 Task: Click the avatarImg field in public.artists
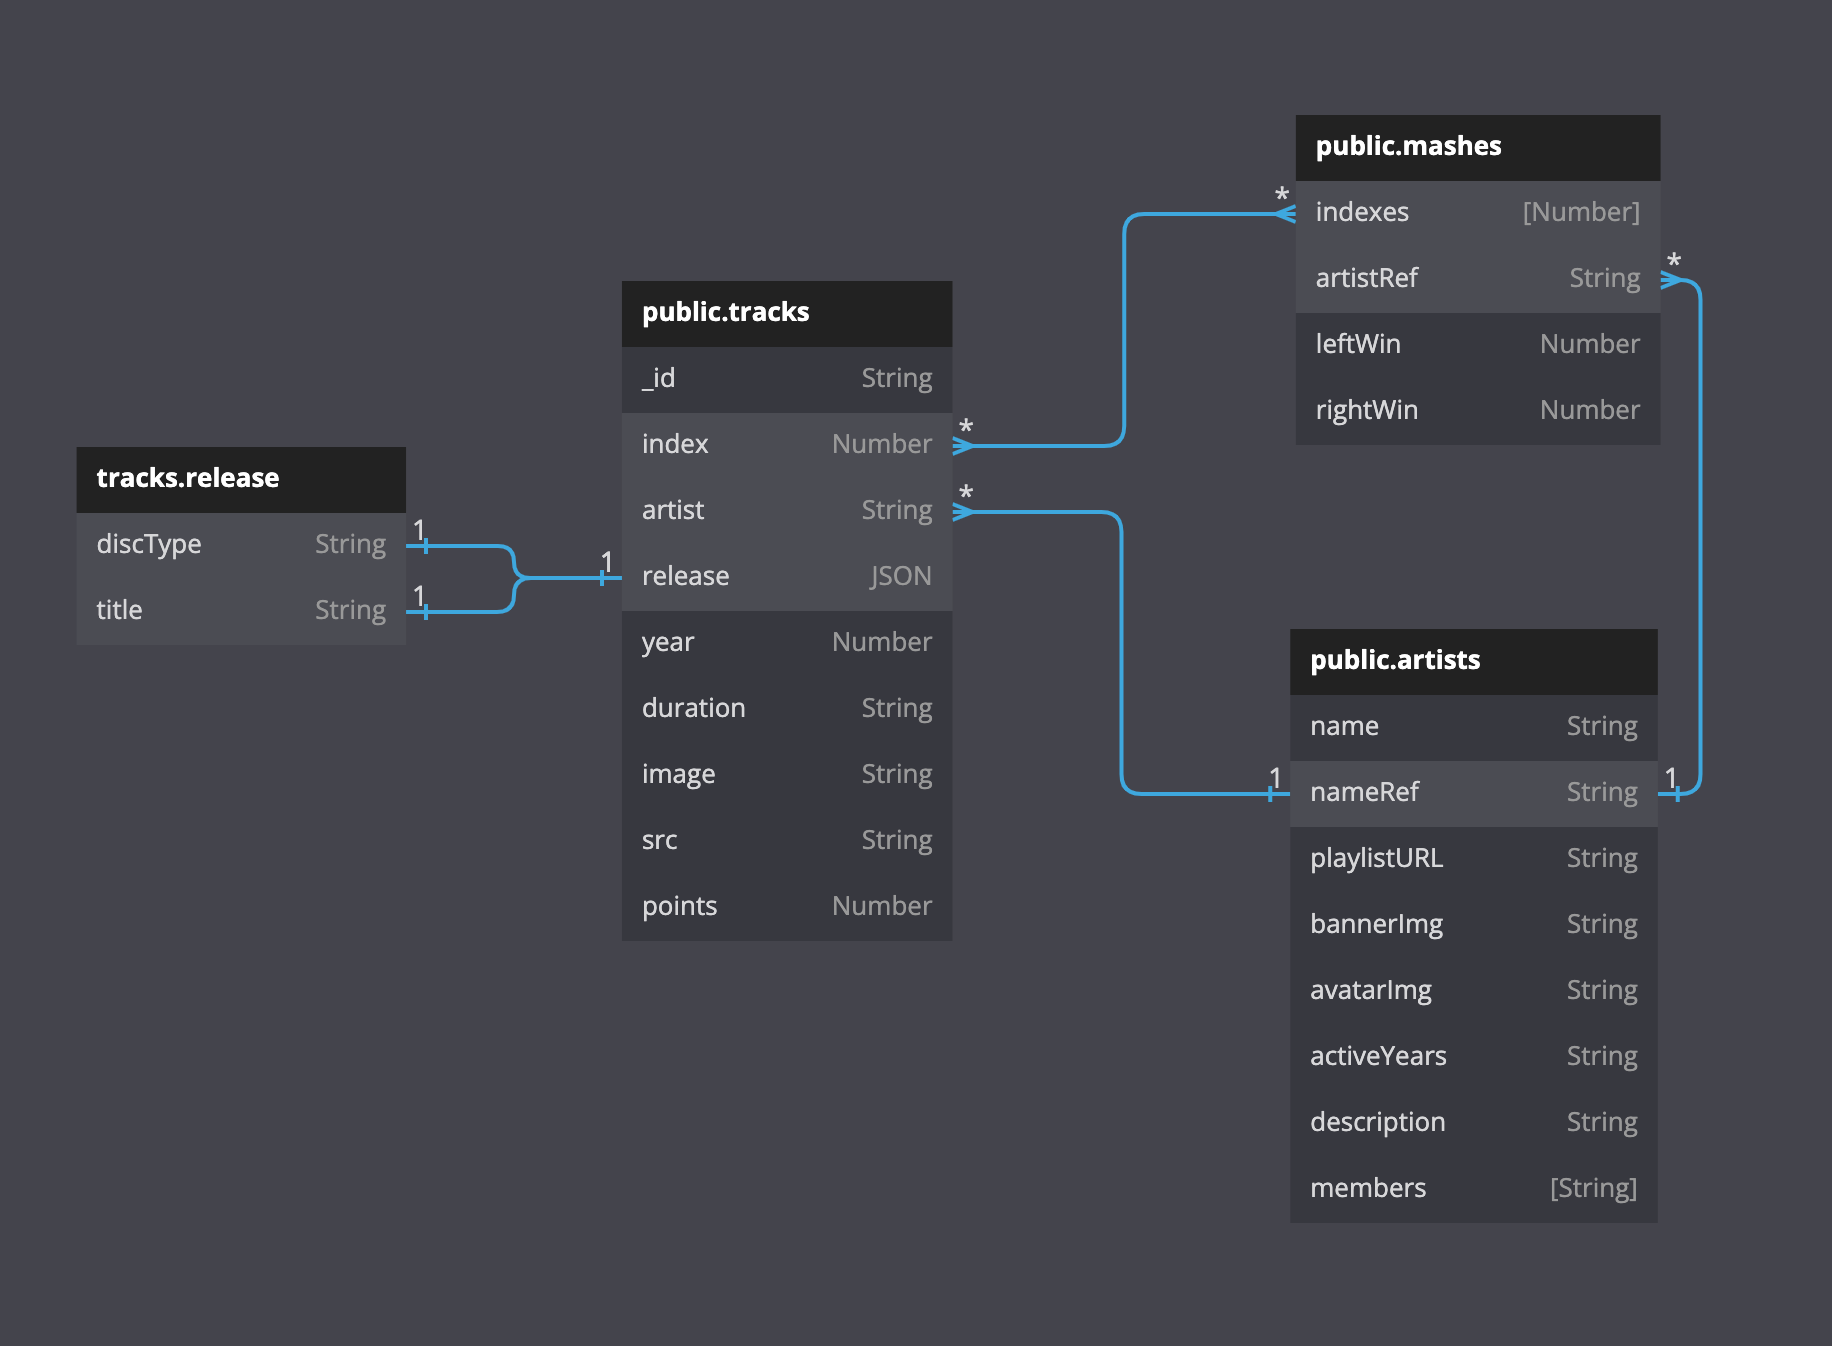click(1473, 991)
